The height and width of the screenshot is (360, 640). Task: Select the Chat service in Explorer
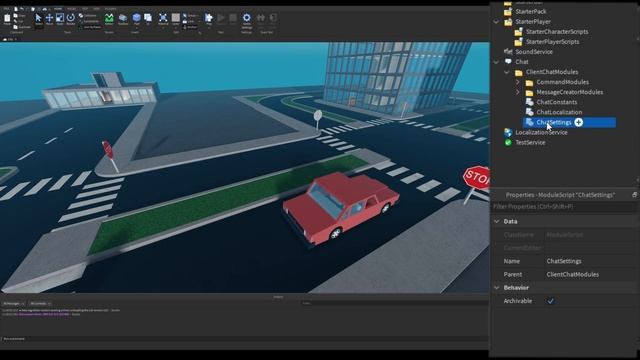coord(522,62)
